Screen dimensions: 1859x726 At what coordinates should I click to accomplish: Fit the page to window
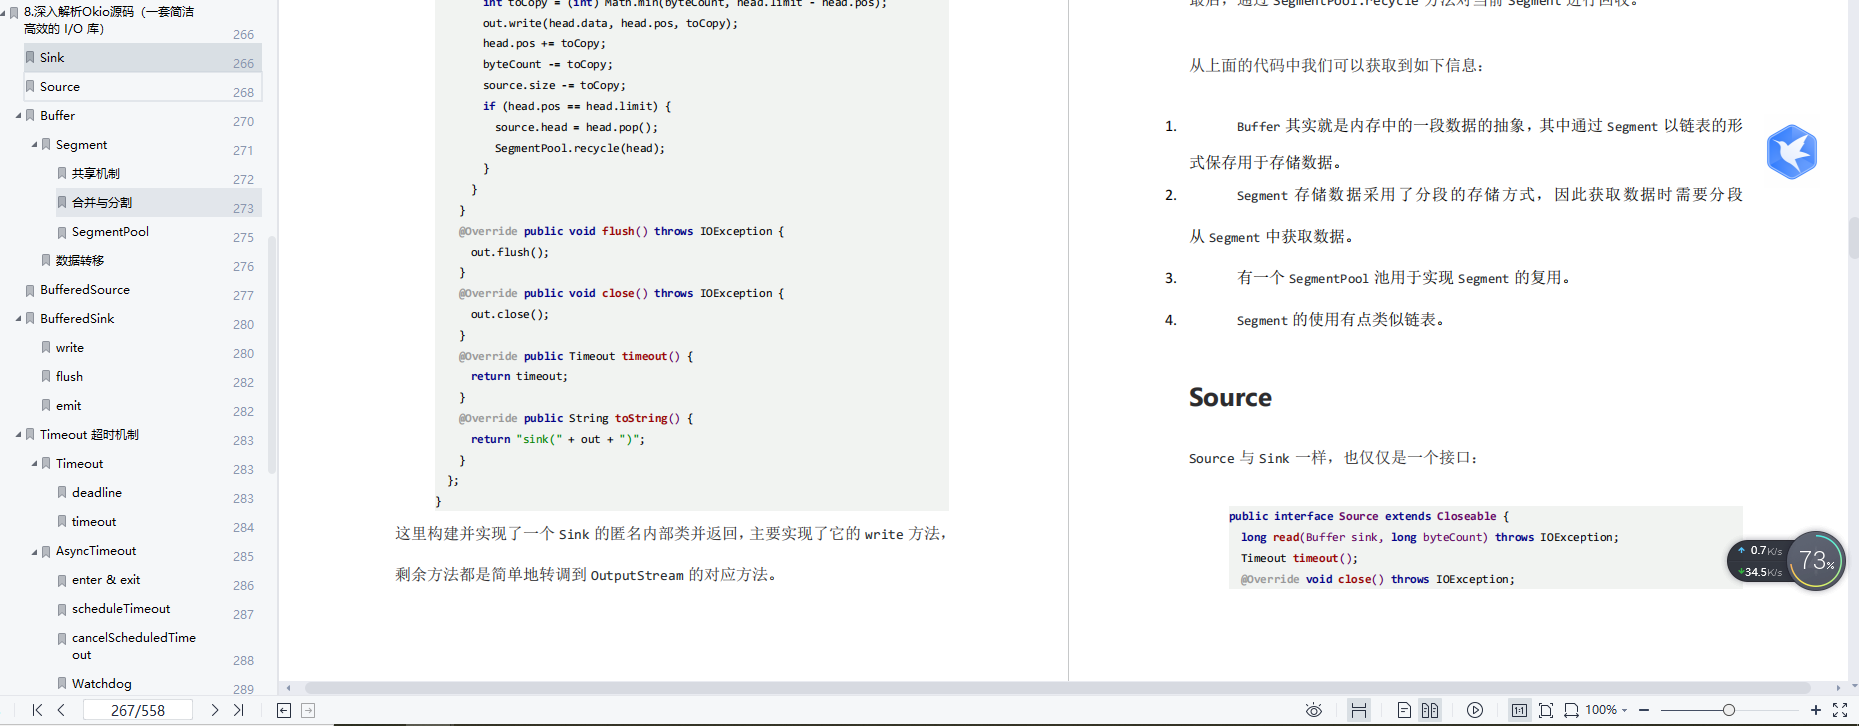point(1546,710)
